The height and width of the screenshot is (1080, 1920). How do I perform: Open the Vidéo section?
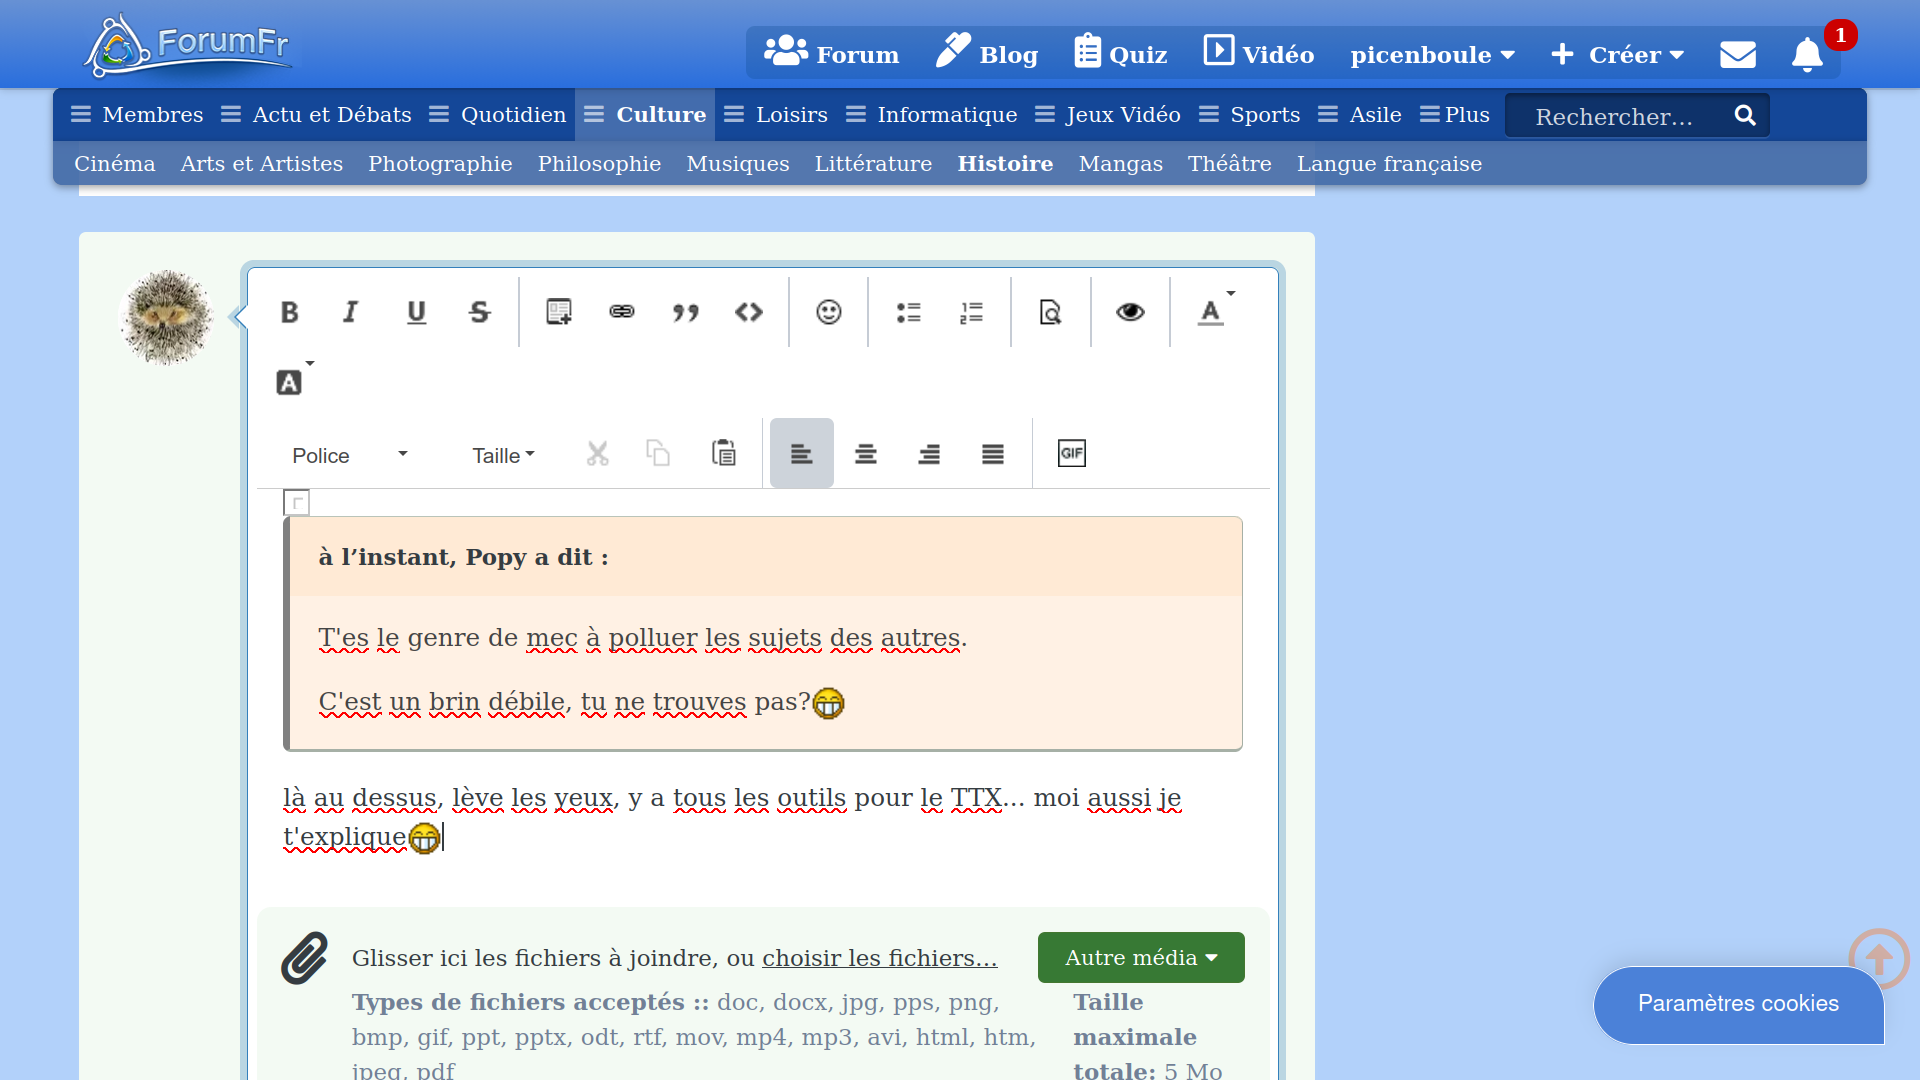[x=1258, y=54]
